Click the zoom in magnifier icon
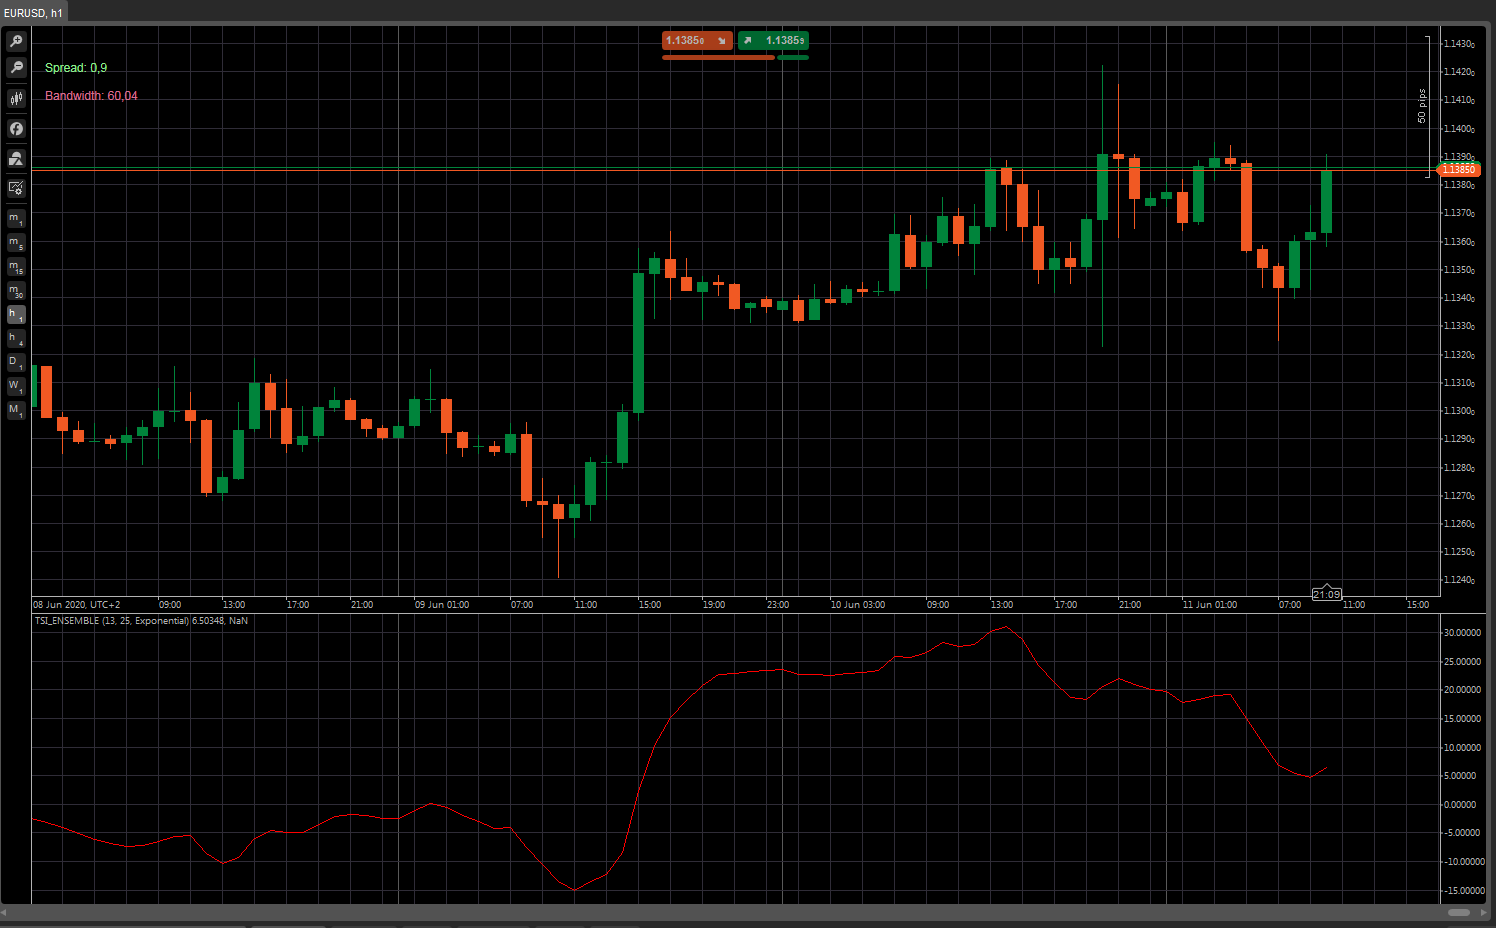Image resolution: width=1496 pixels, height=928 pixels. [16, 41]
